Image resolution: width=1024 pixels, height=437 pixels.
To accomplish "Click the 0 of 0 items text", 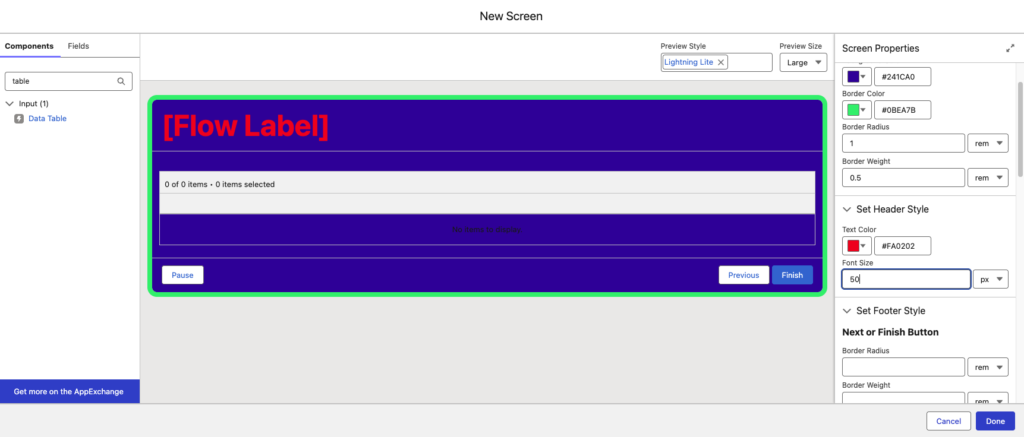I will click(x=188, y=184).
